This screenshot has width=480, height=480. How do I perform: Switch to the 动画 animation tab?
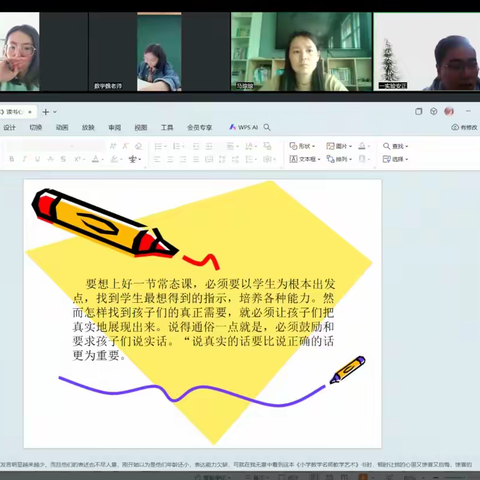[62, 127]
